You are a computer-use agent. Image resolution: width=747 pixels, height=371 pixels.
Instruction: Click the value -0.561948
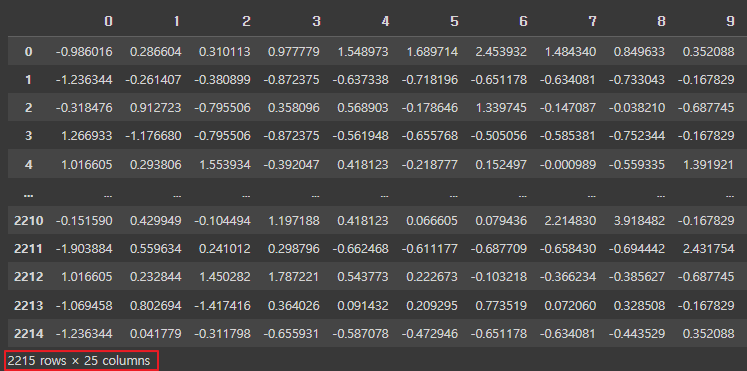(360, 136)
